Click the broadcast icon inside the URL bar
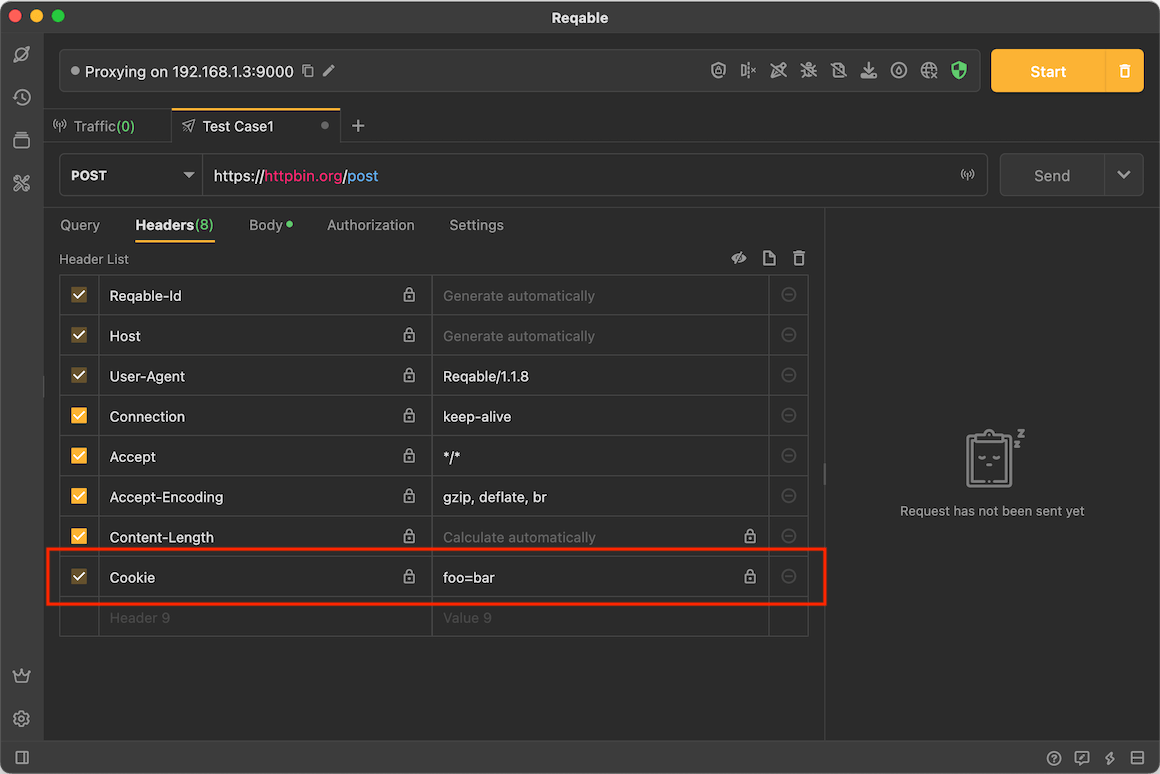1160x774 pixels. point(967,175)
